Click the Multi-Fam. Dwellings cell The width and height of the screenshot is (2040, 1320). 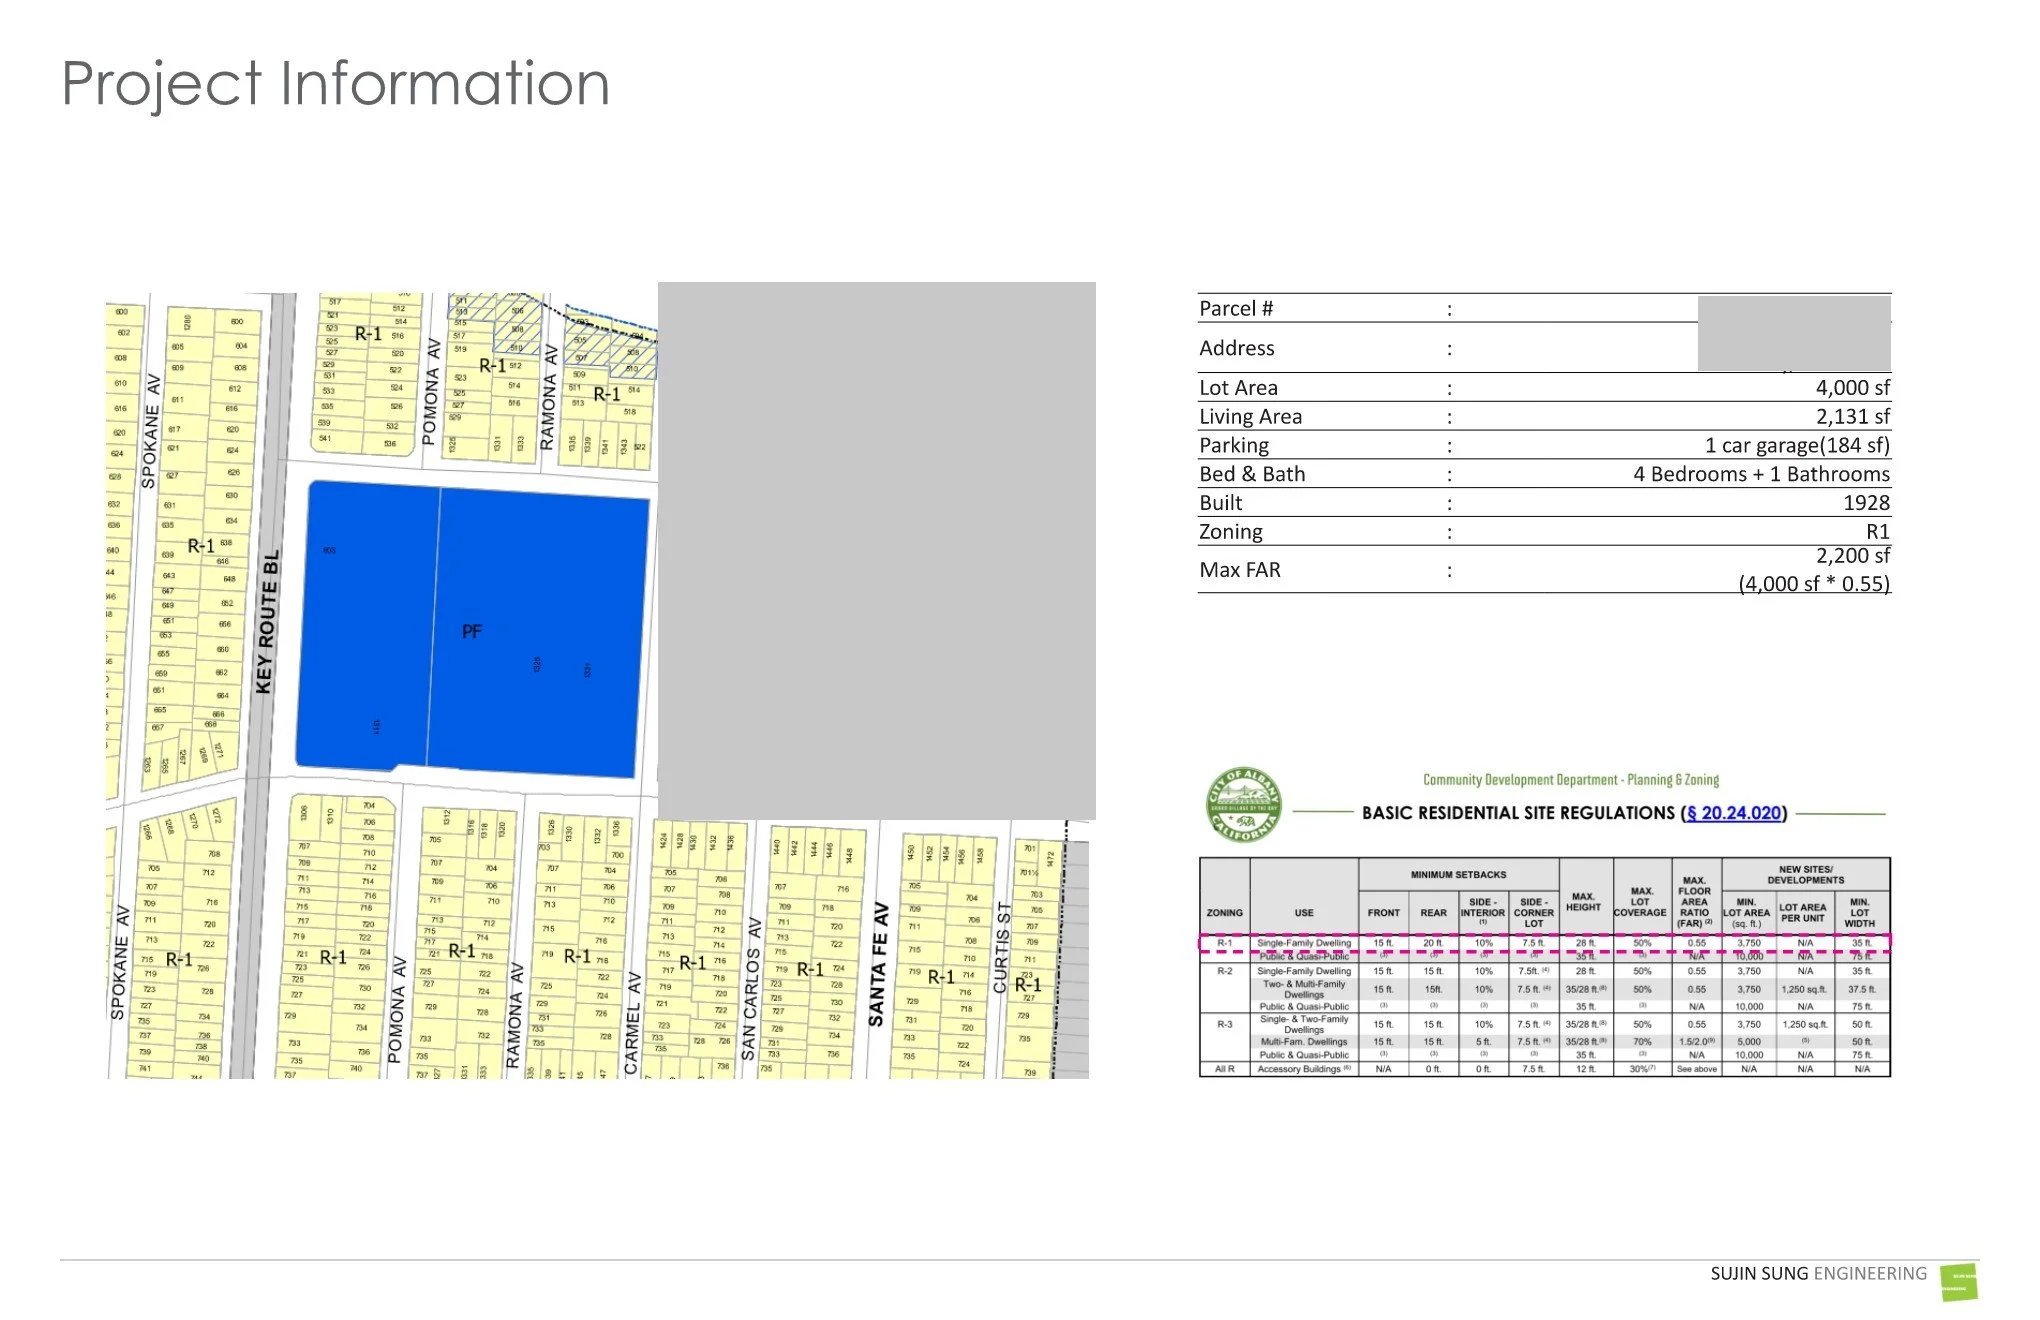point(1305,1041)
